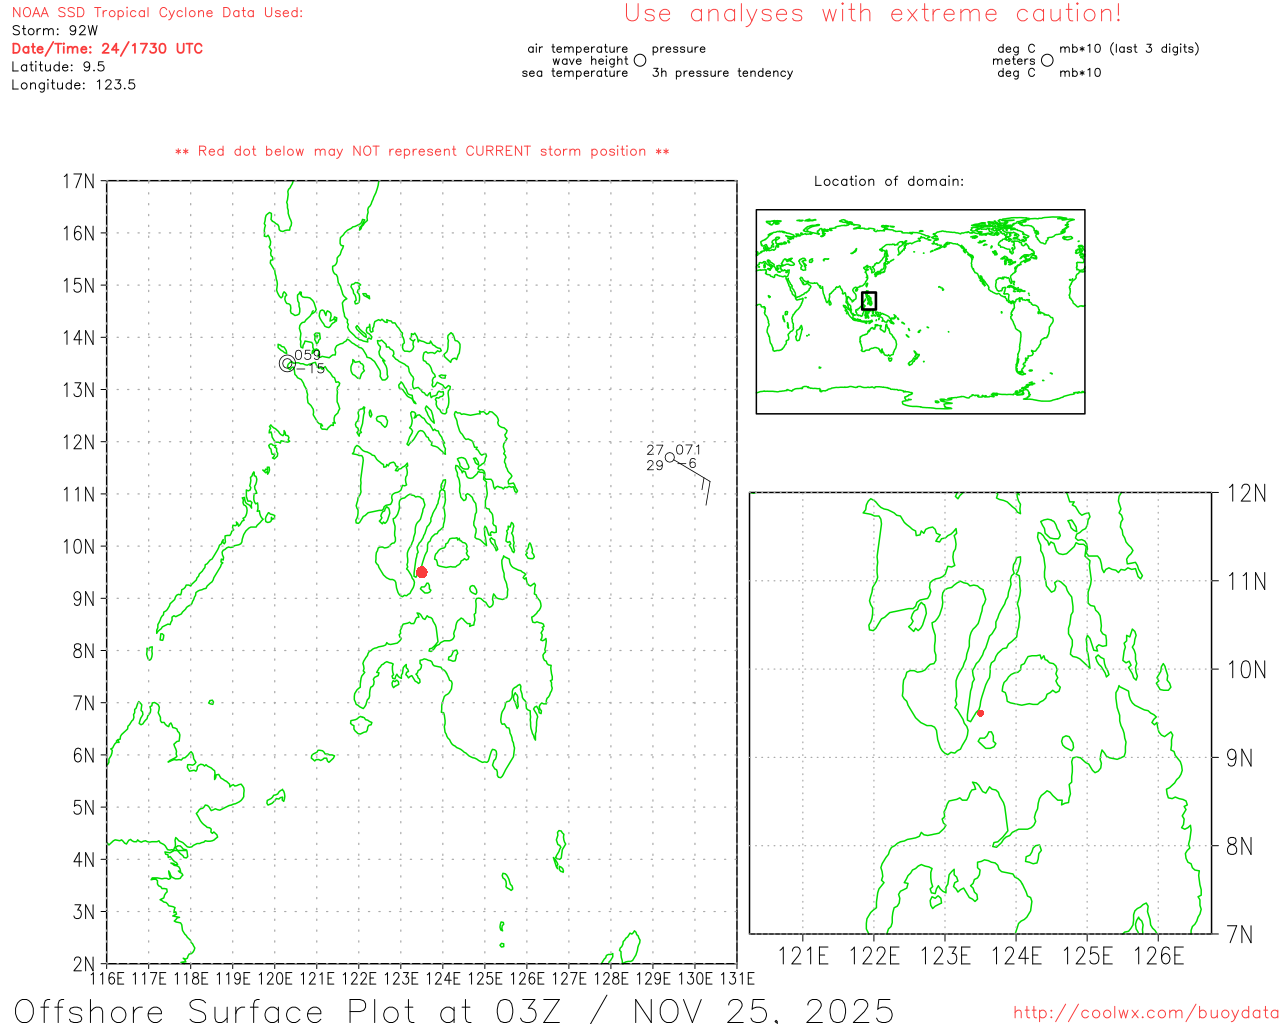Select the "131E" longitude axis label
This screenshot has height=1024, width=1280.
pyautogui.click(x=737, y=978)
